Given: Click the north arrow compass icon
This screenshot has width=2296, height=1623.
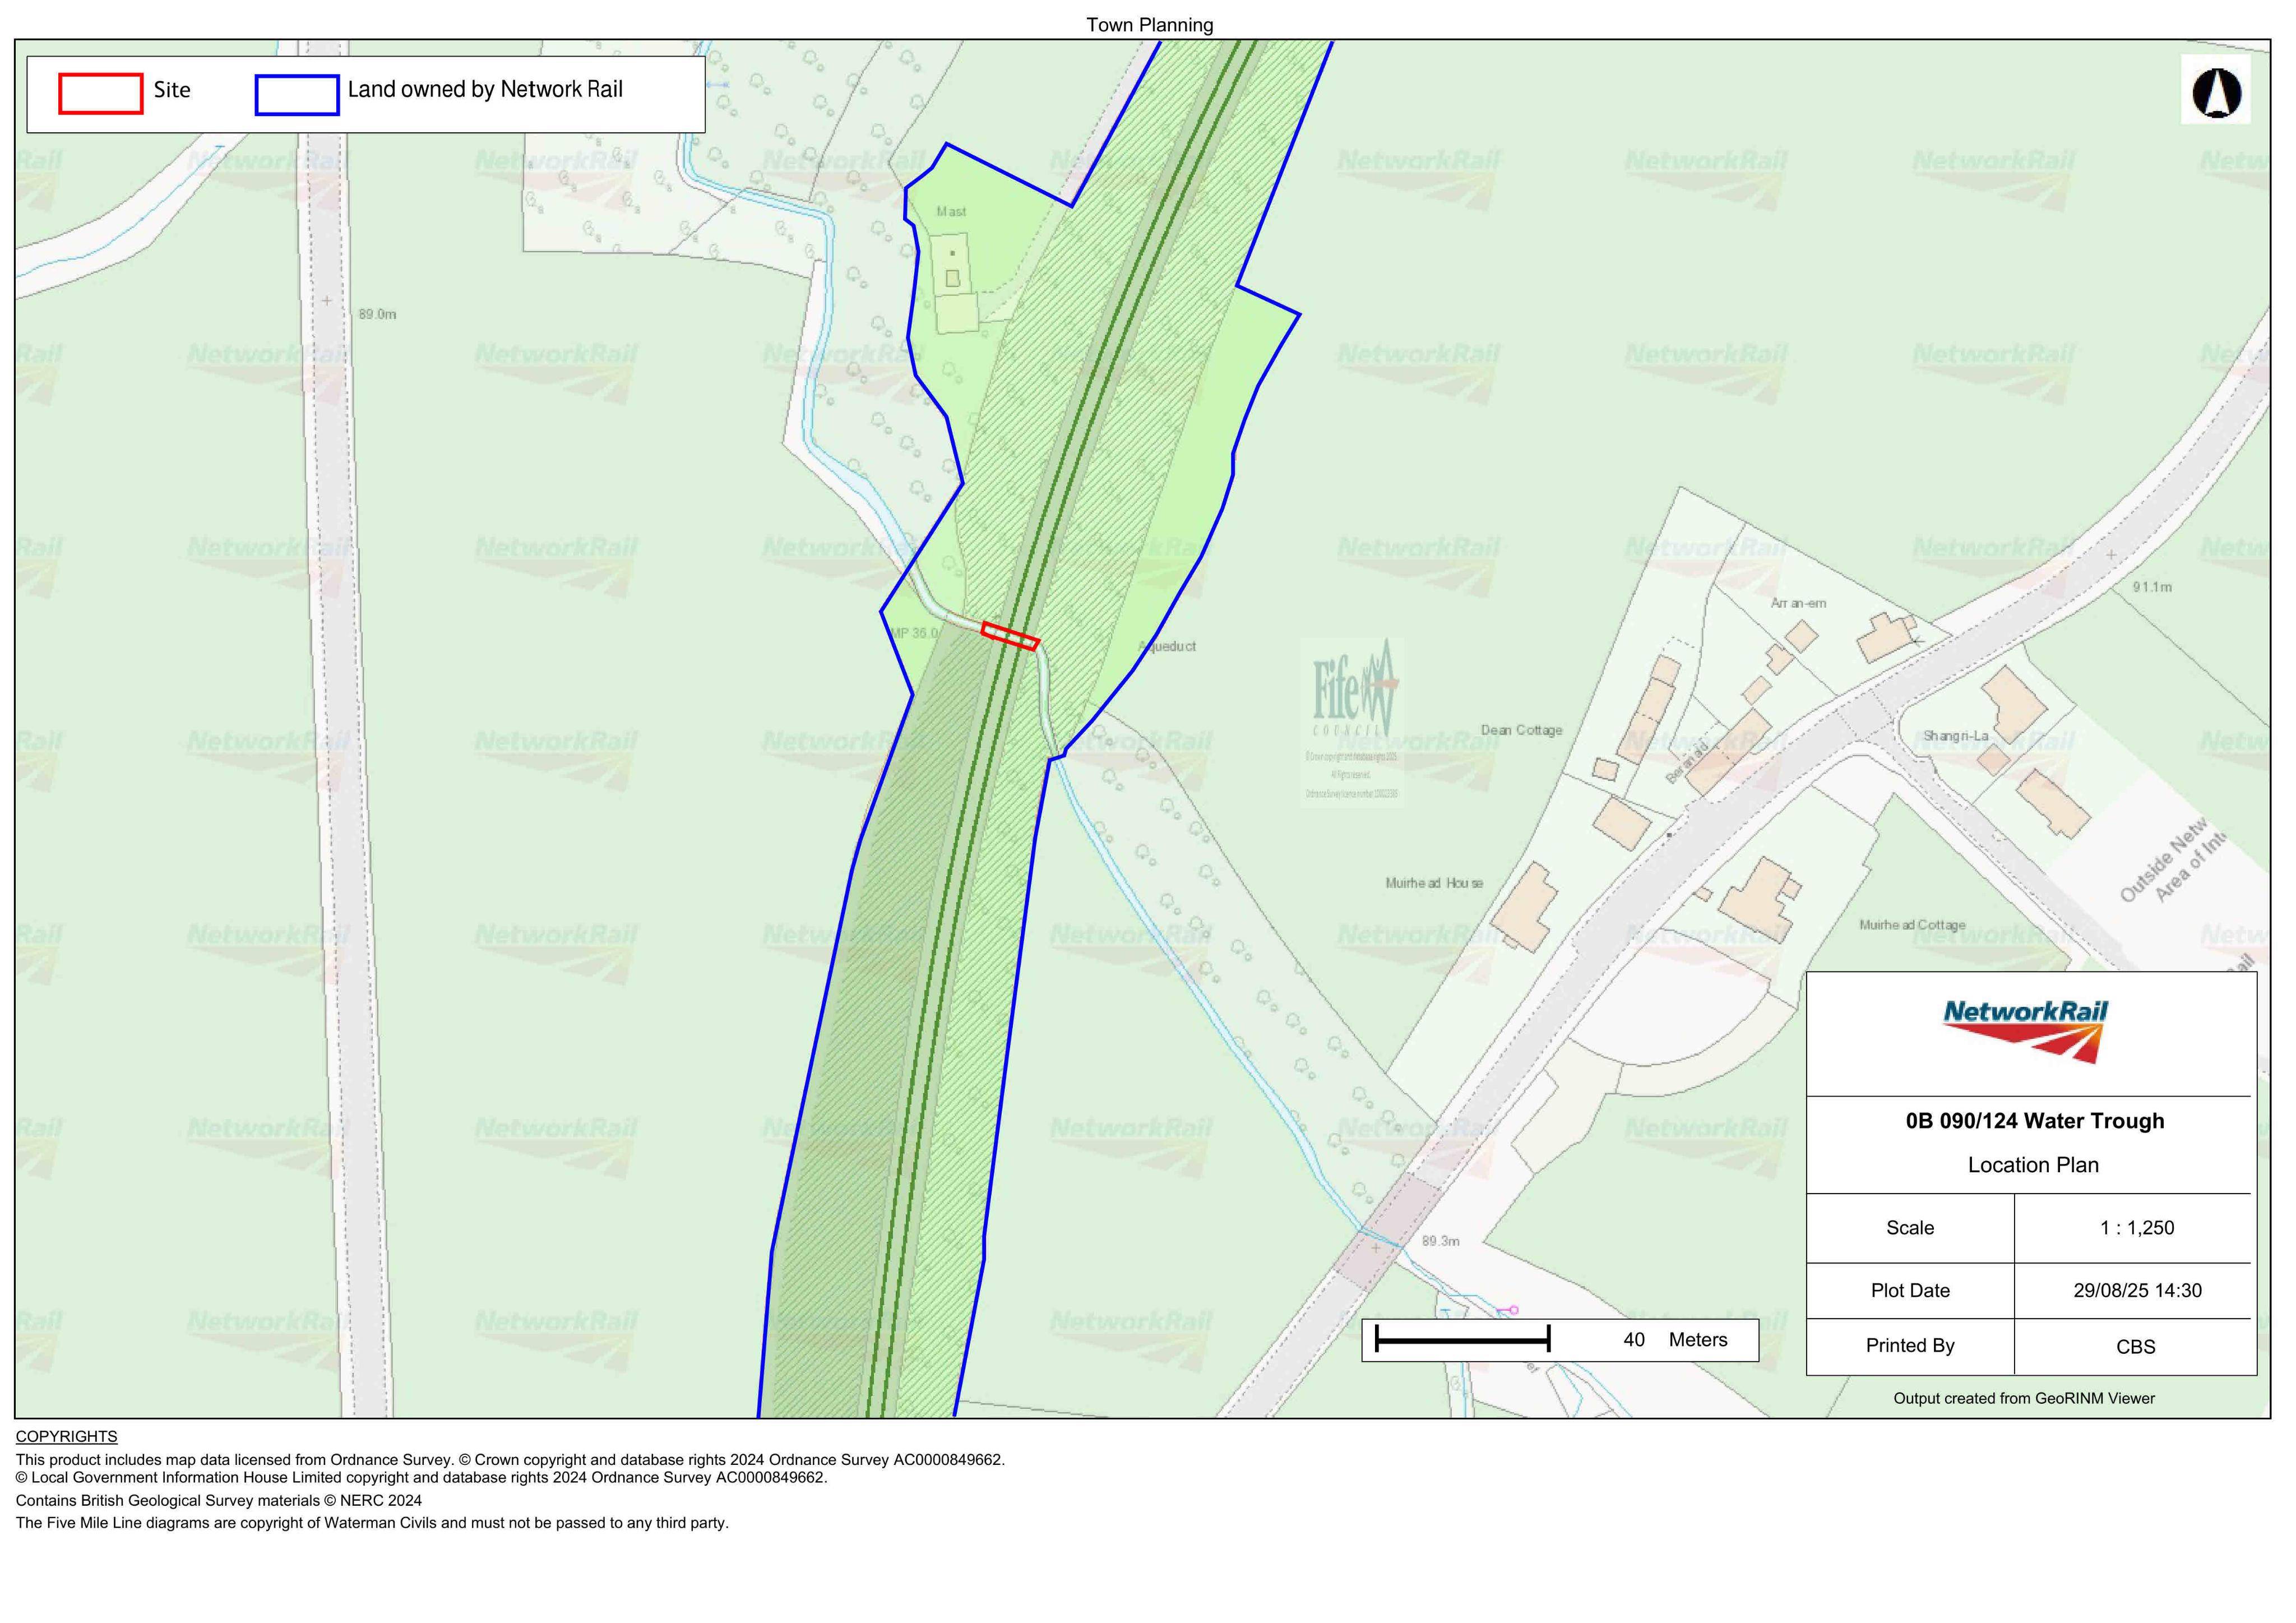Looking at the screenshot, I should point(2216,93).
